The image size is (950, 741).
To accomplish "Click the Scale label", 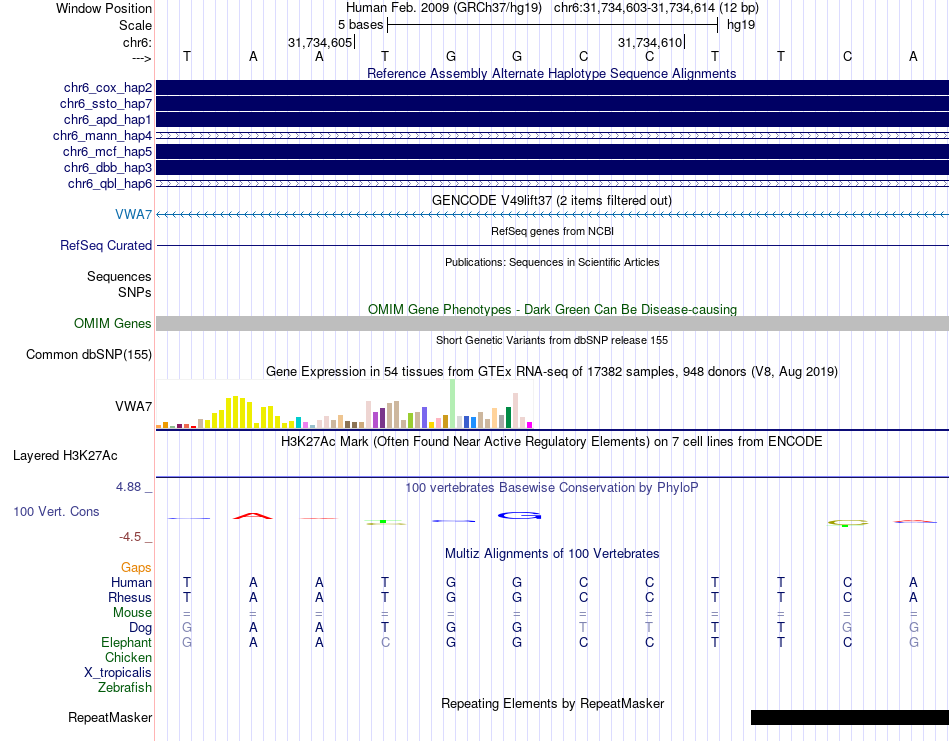I will tap(136, 25).
